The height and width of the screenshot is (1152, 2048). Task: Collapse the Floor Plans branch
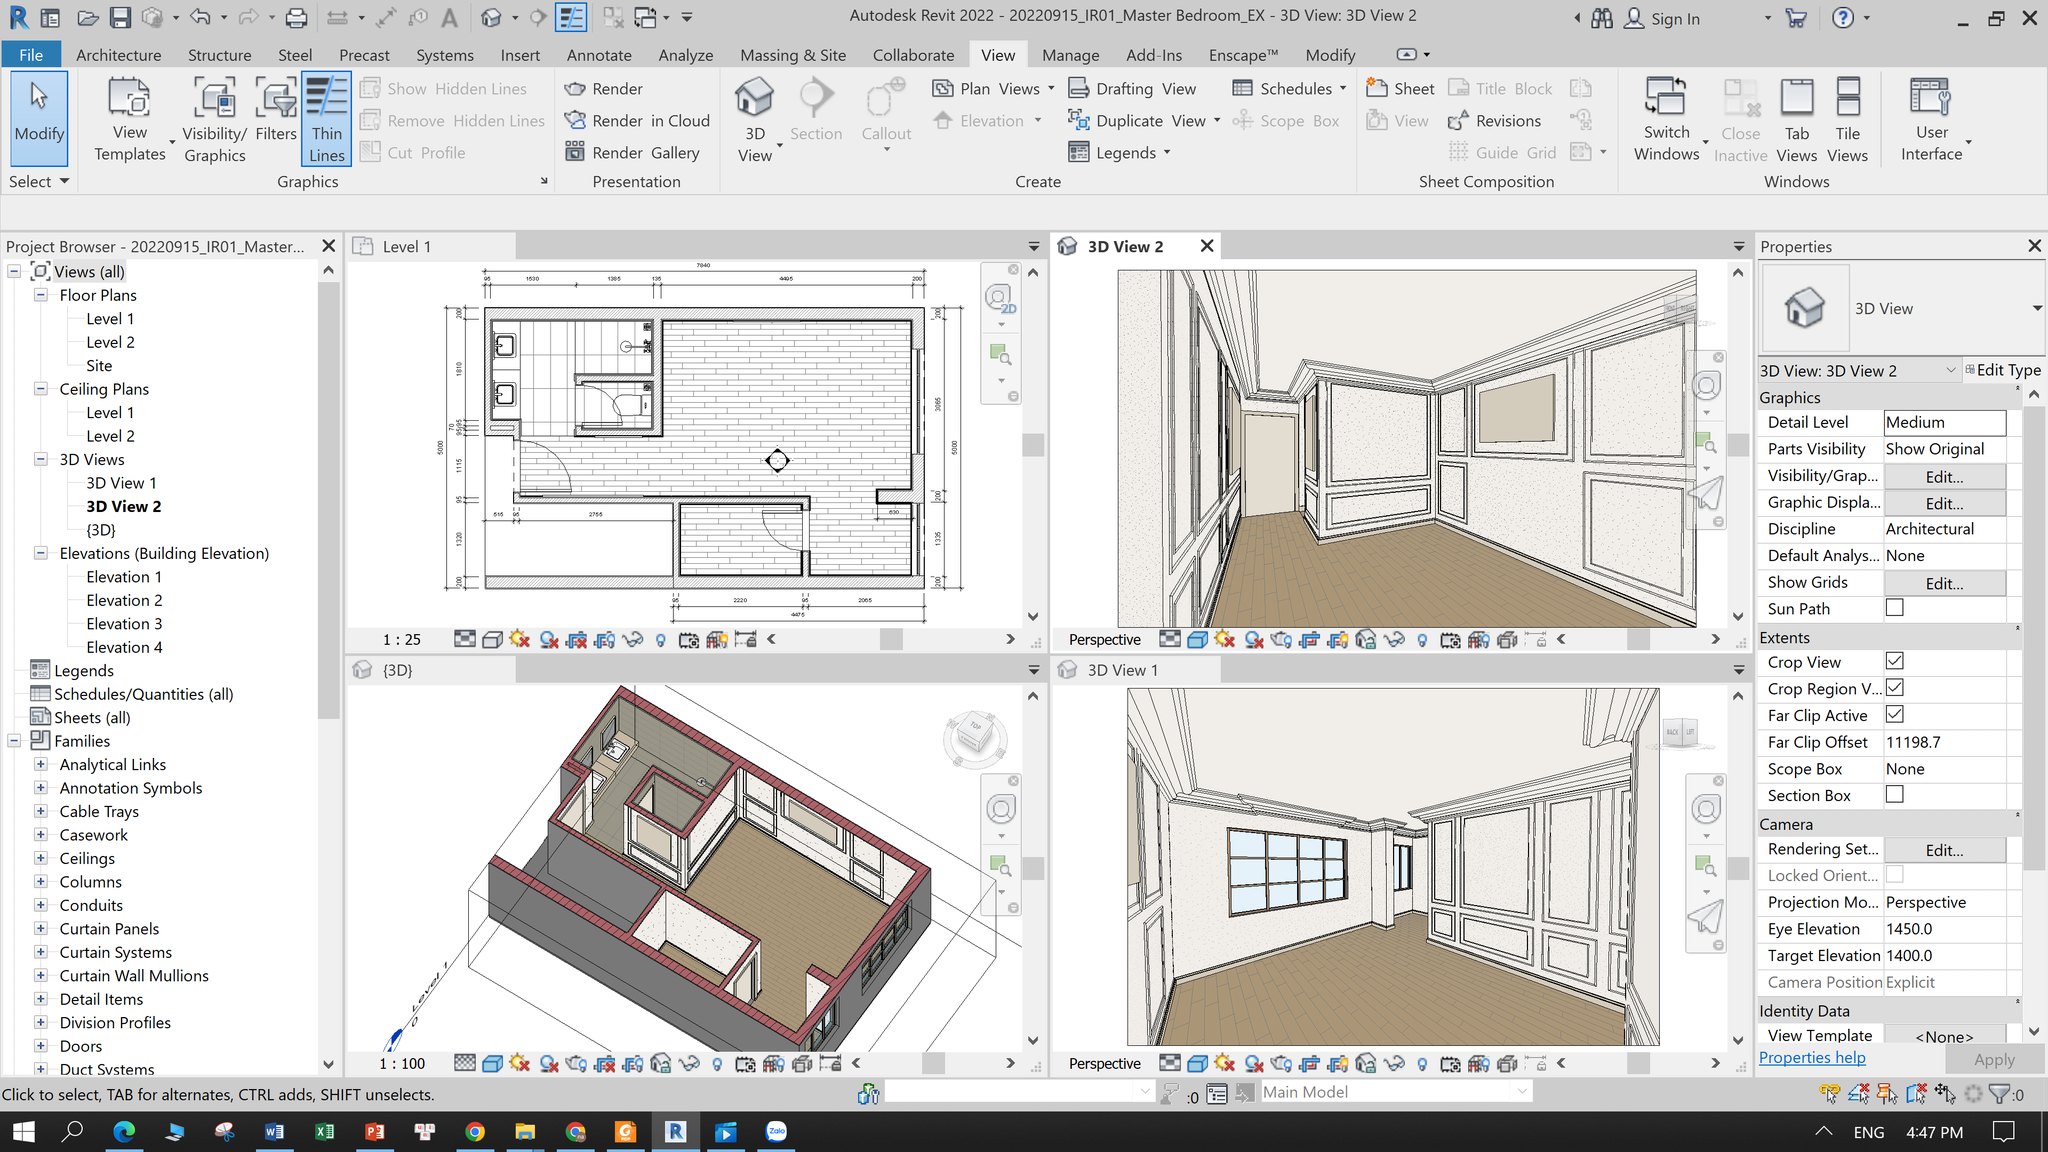pos(40,295)
